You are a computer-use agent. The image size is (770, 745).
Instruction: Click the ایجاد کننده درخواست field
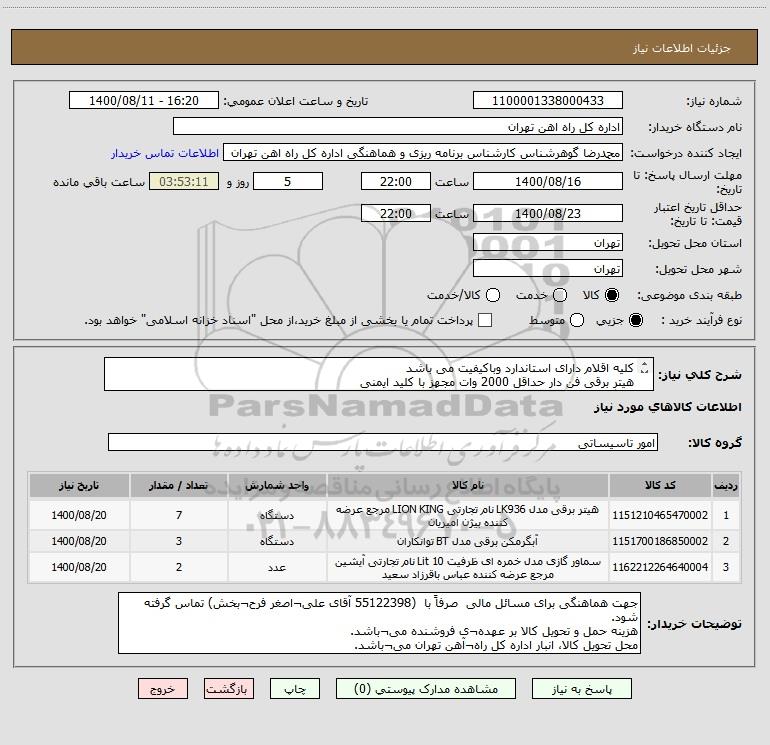[423, 152]
